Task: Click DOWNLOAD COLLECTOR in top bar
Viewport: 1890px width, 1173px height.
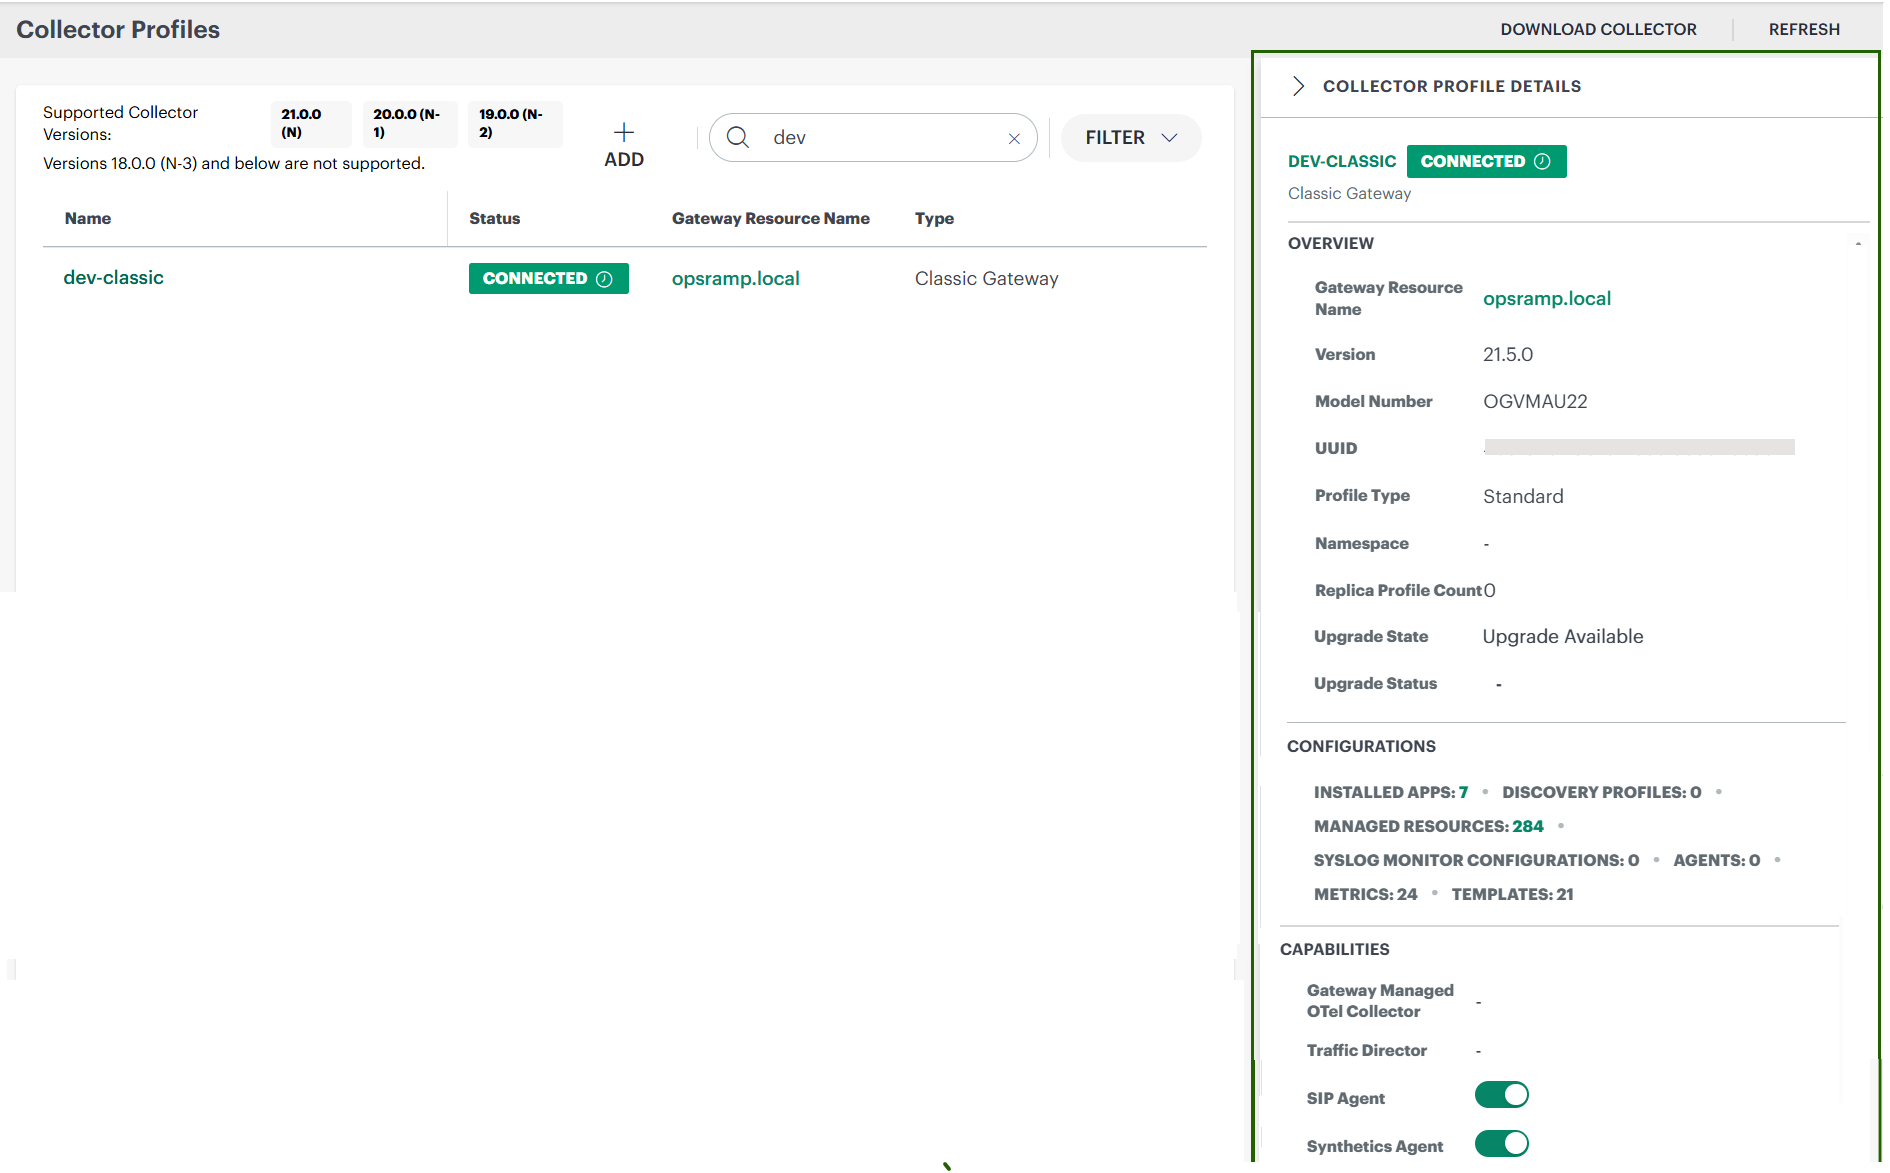Action: point(1598,29)
